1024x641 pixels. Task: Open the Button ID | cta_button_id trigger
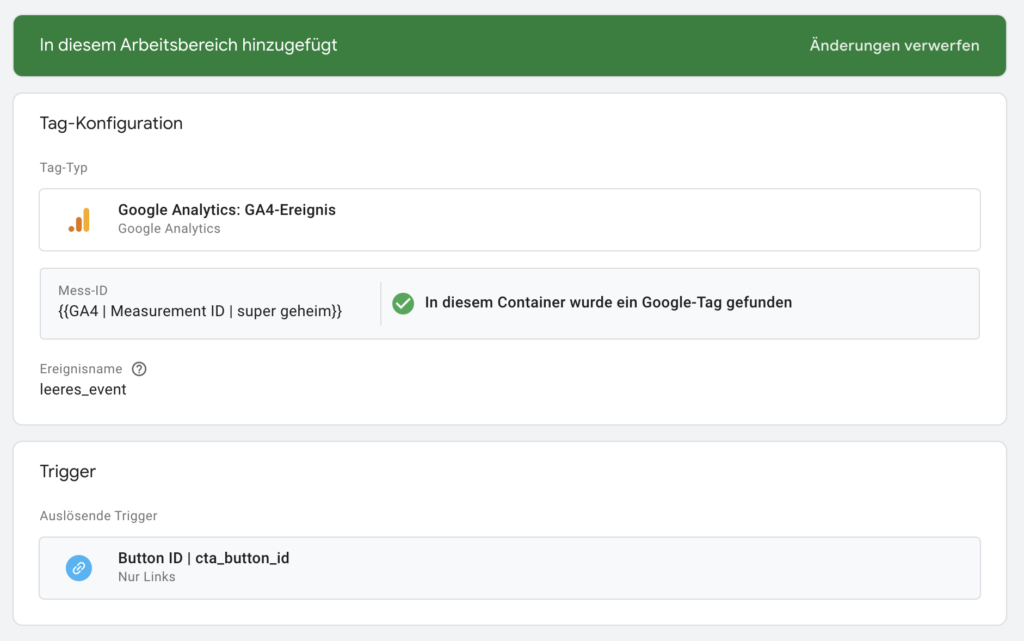509,568
